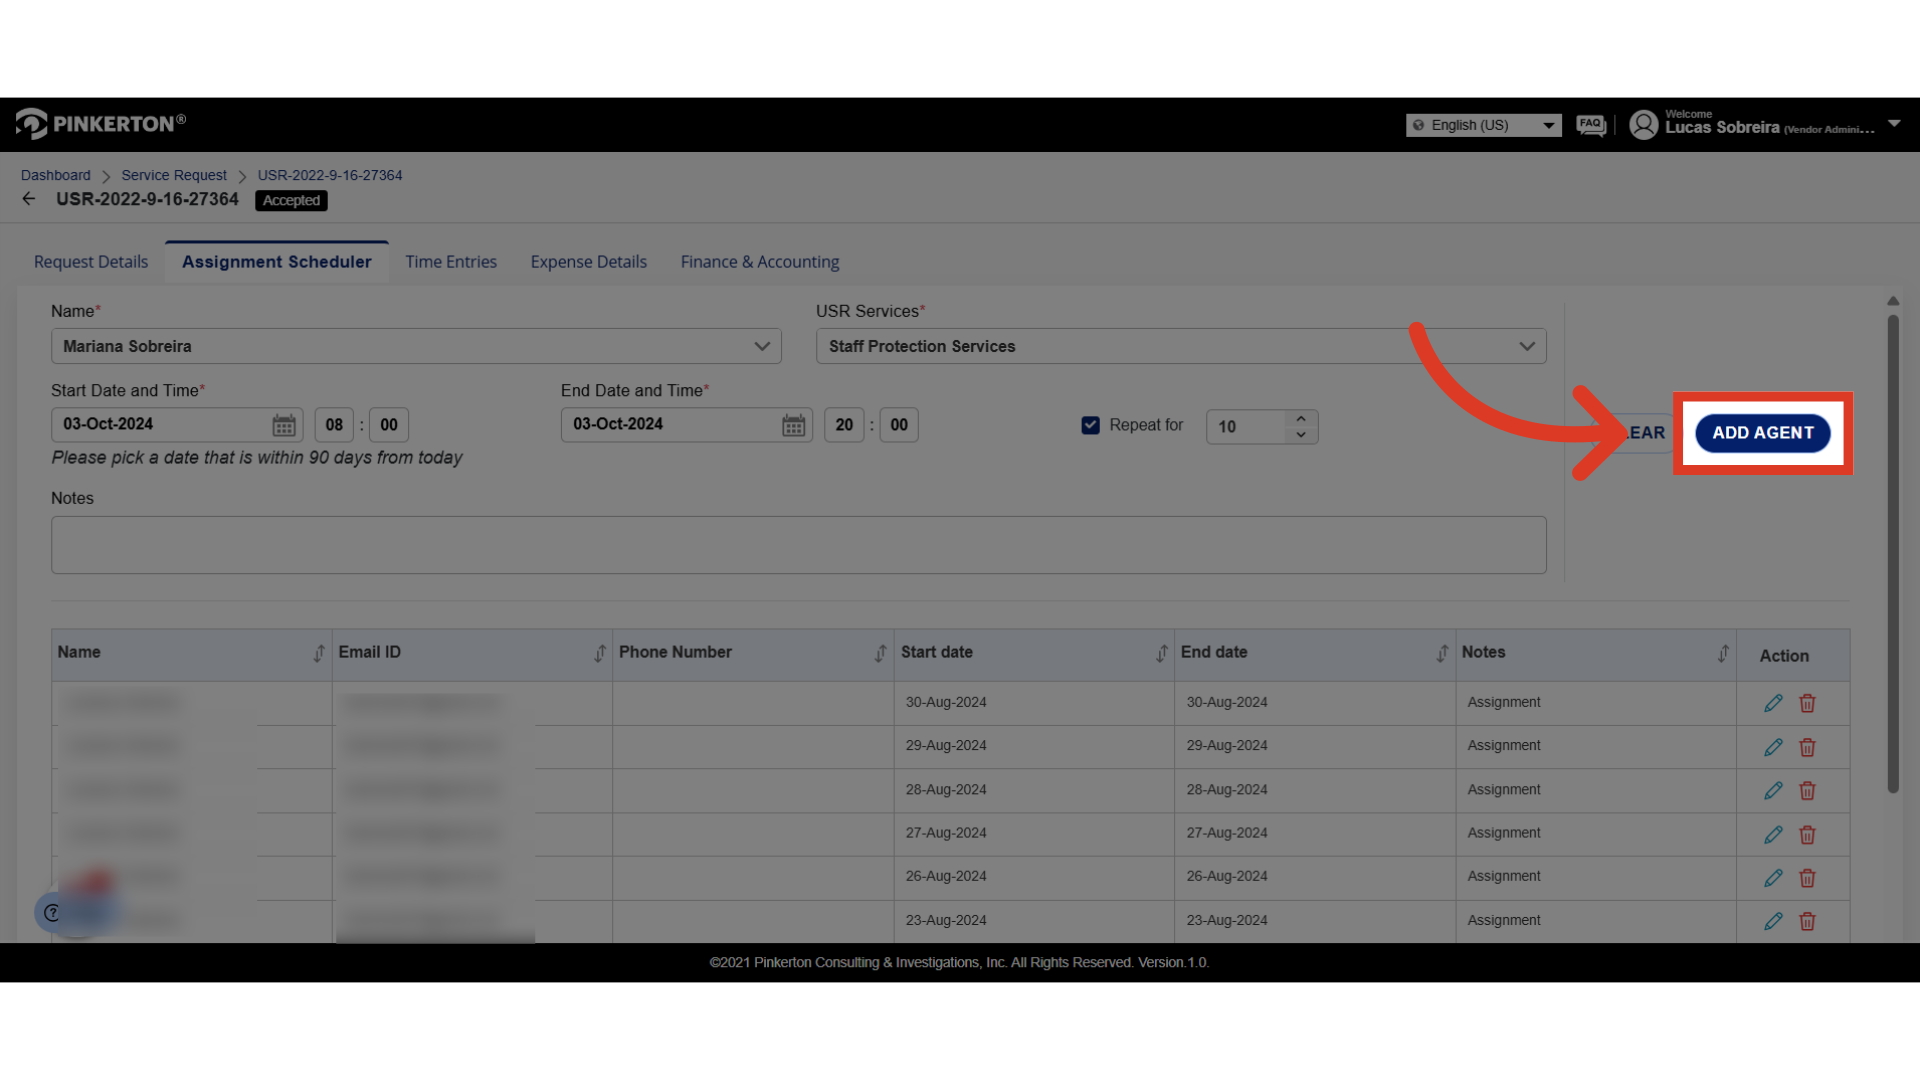Sort the table by Start date column
1920x1080 pixels.
pos(1161,653)
